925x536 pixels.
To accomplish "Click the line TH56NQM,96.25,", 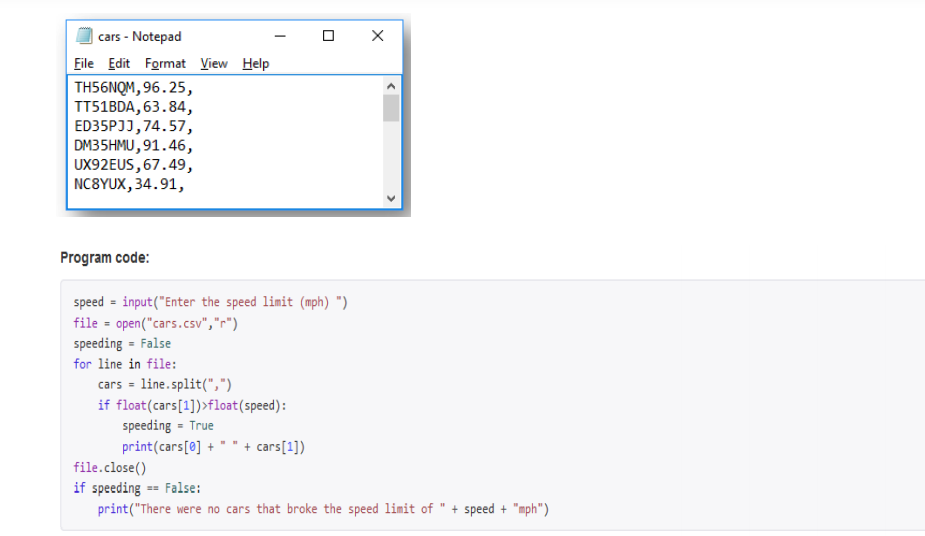I will 134,88.
